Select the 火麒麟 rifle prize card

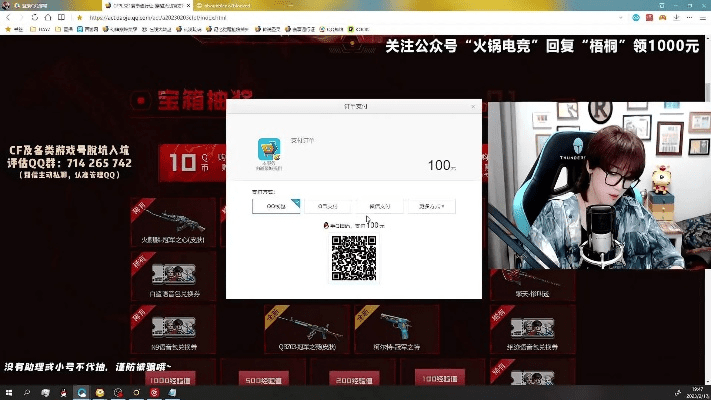point(173,222)
